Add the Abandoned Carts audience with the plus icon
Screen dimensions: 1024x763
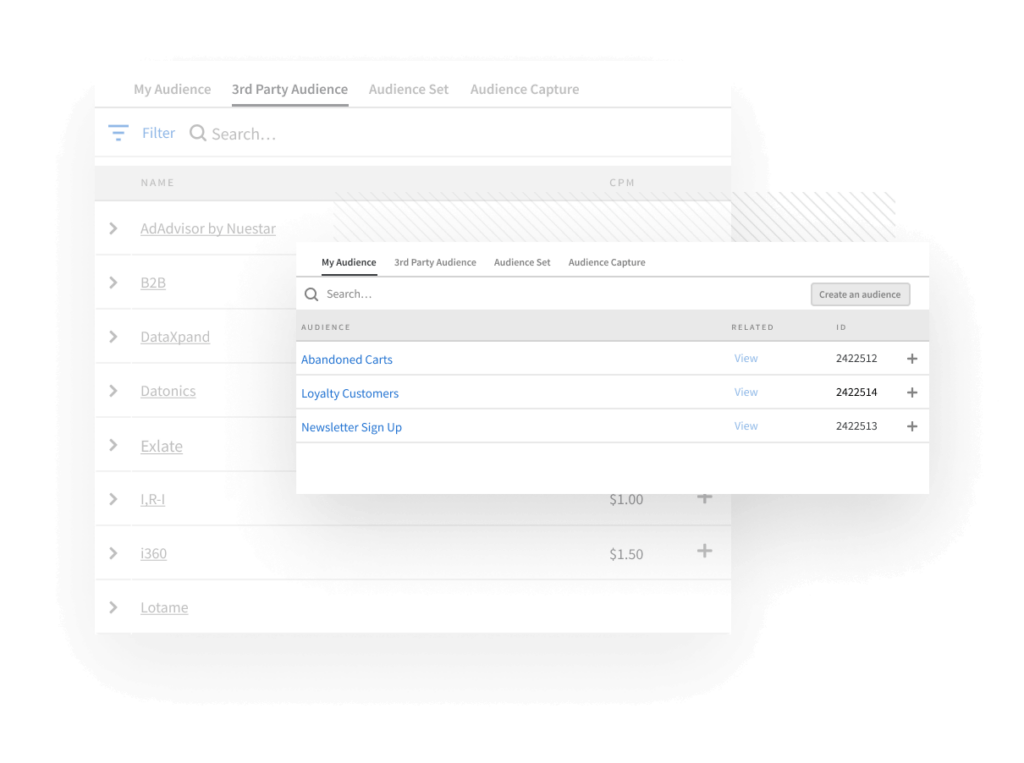911,358
